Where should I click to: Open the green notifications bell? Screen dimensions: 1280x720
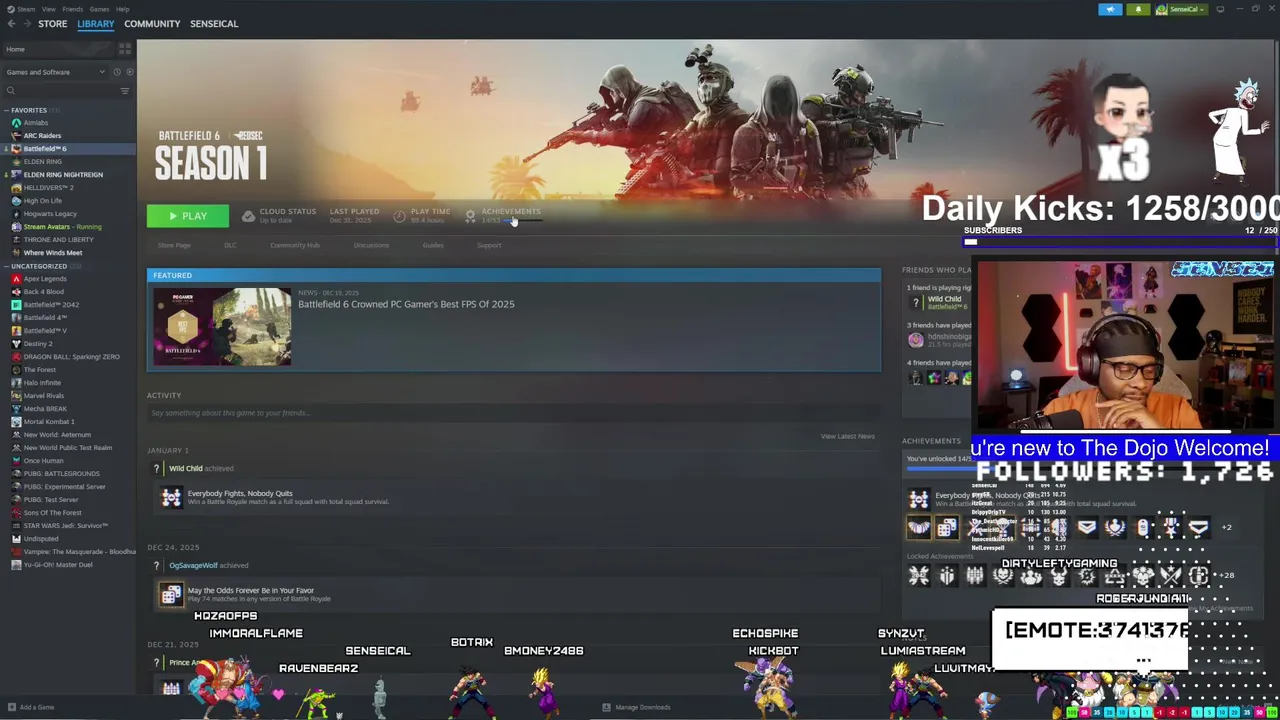(1138, 9)
